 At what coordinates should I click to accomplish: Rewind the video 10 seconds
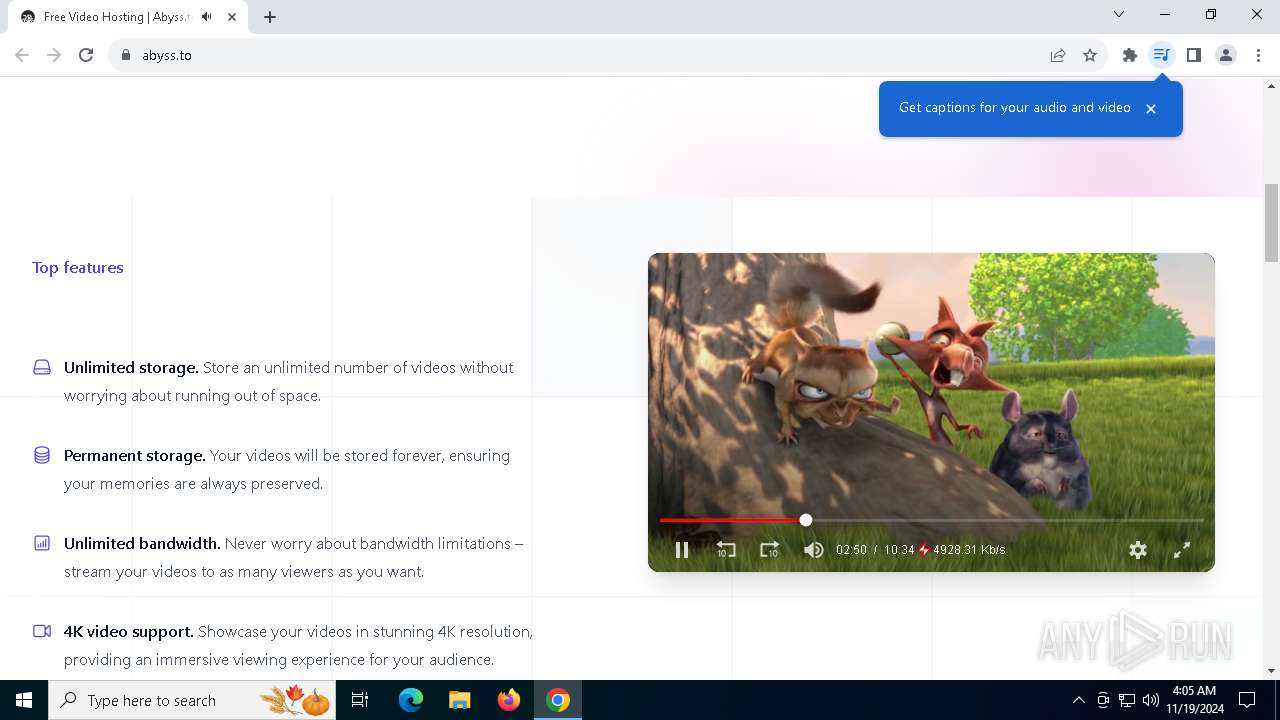tap(726, 550)
